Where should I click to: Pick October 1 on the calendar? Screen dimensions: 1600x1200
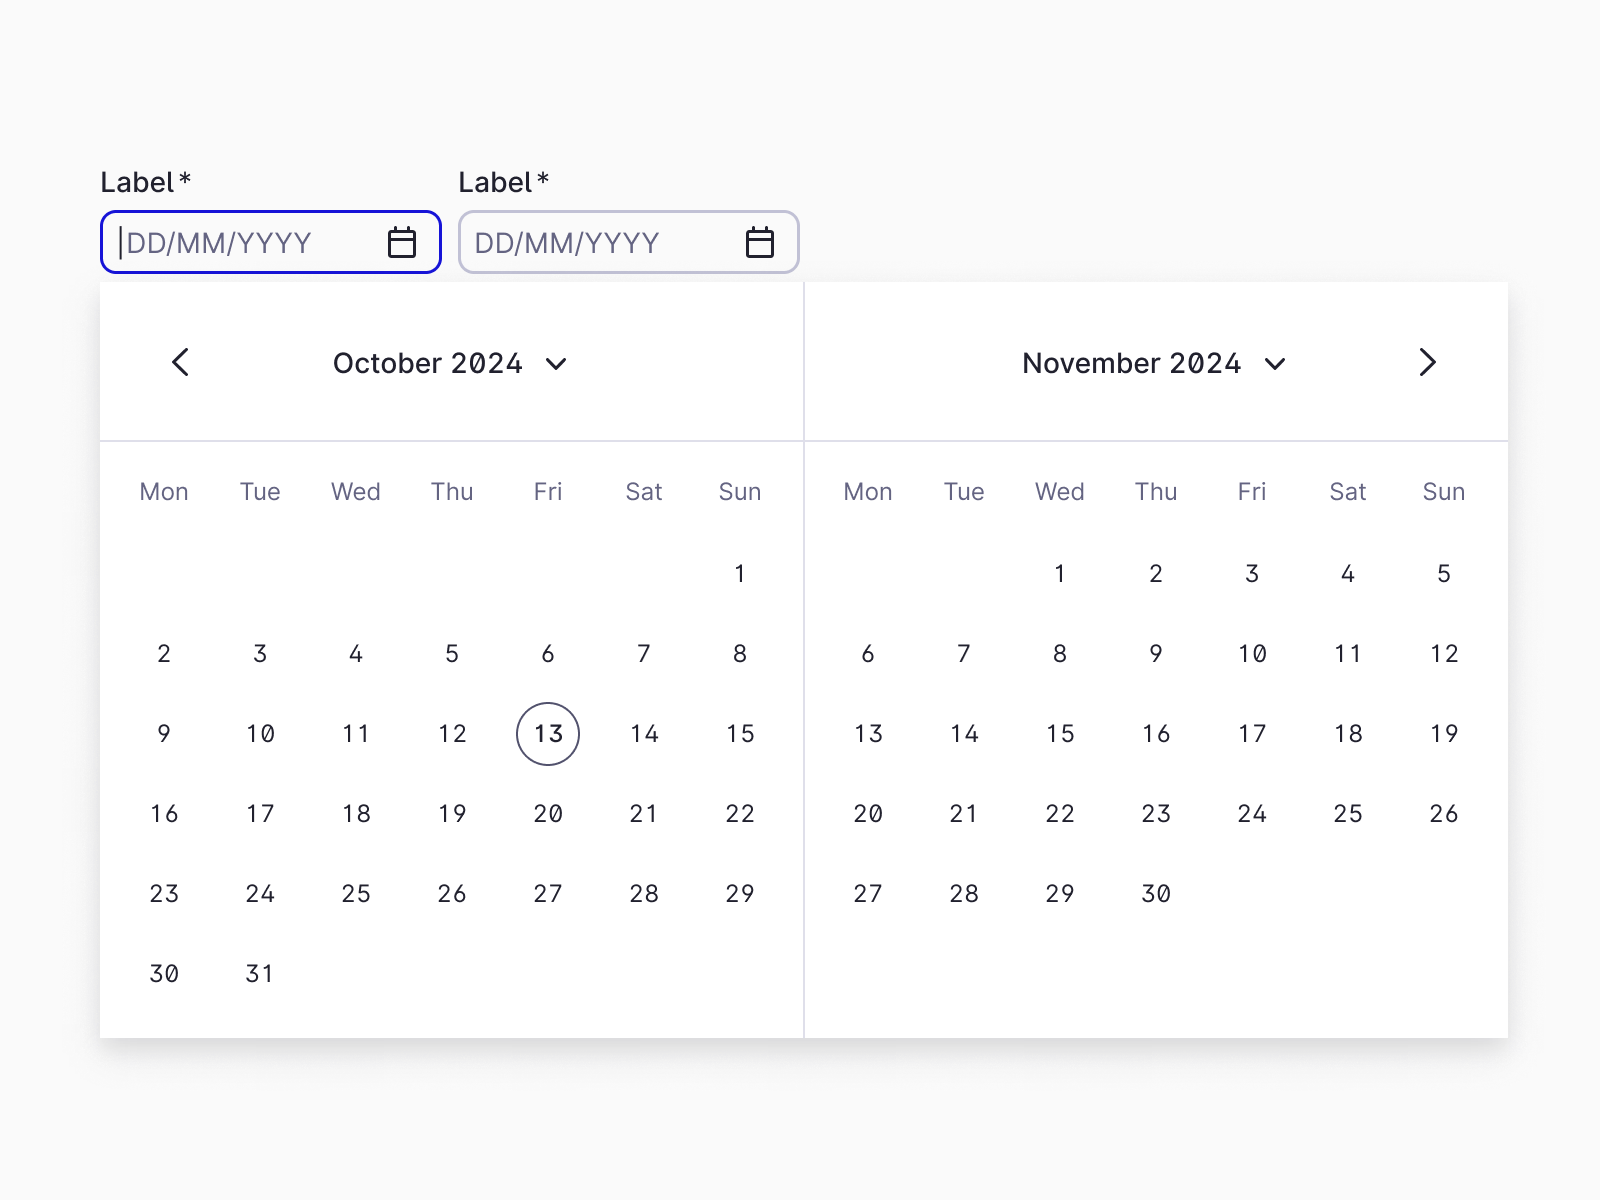740,574
